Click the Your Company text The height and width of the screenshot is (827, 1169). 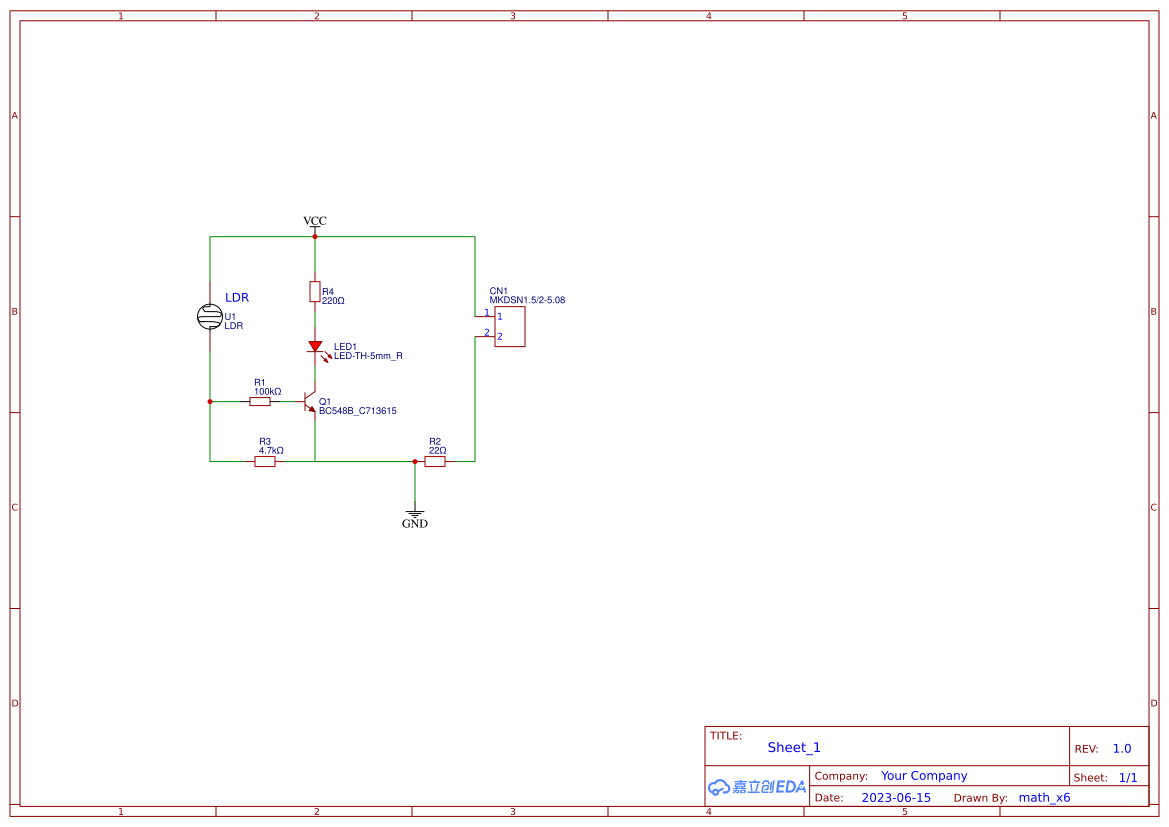(924, 775)
